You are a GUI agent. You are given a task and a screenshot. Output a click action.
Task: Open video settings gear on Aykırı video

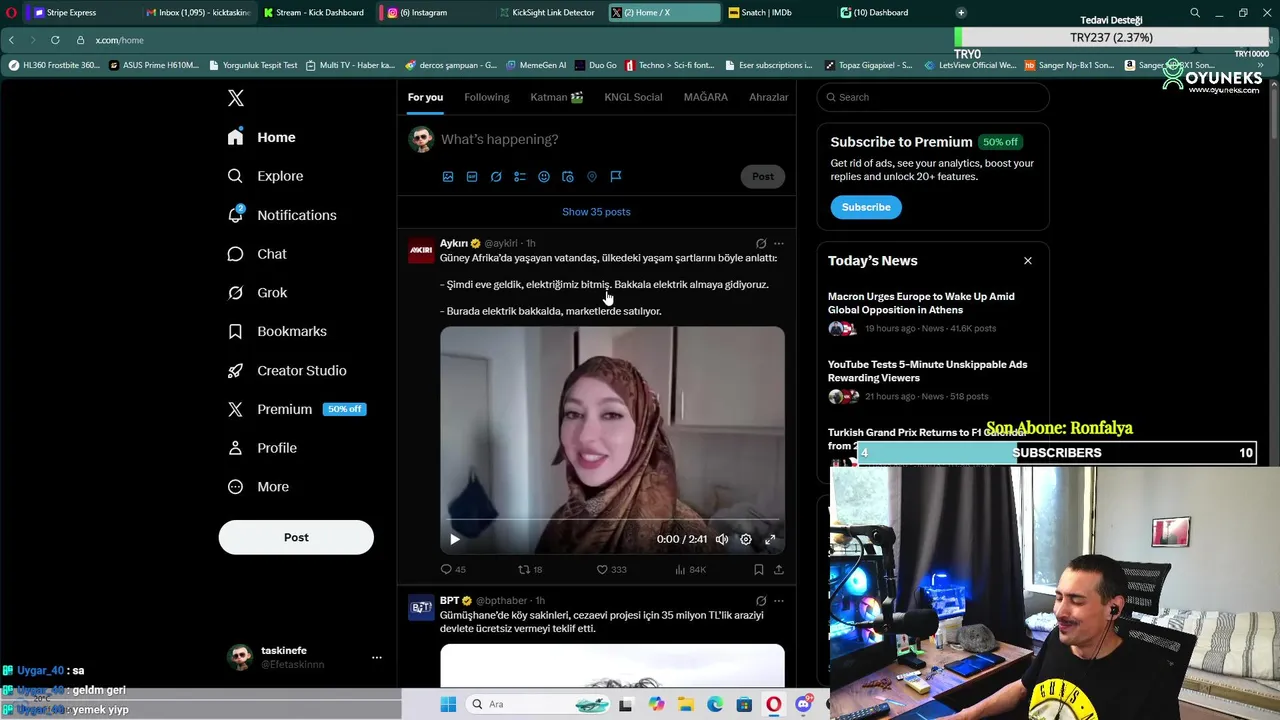[746, 539]
